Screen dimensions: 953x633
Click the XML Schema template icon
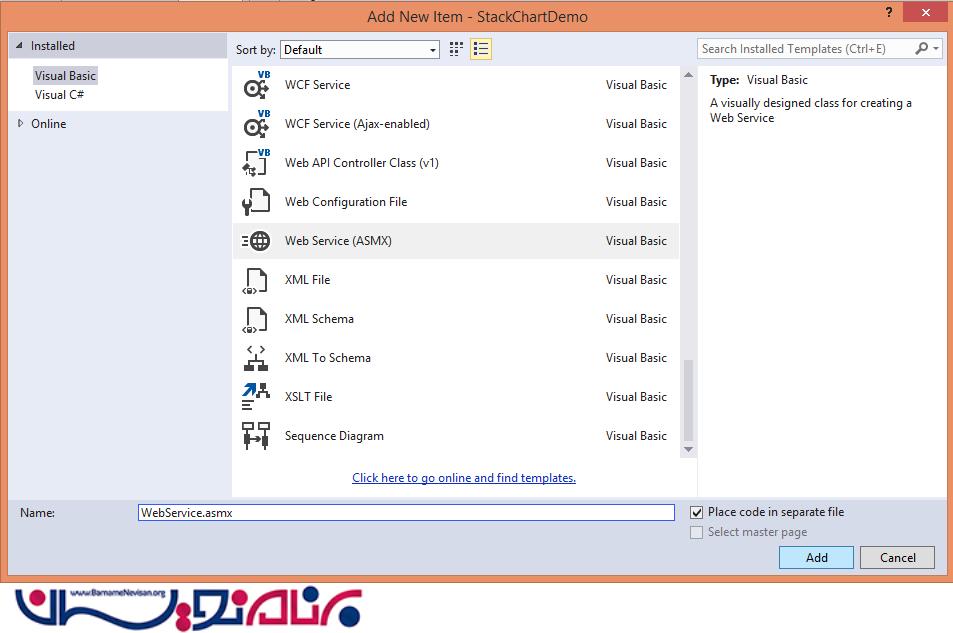[256, 319]
